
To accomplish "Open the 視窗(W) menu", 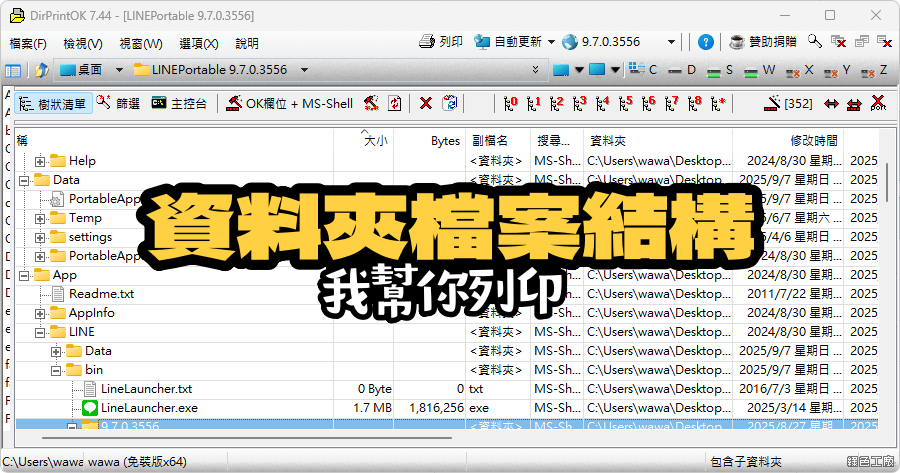I will click(x=141, y=44).
